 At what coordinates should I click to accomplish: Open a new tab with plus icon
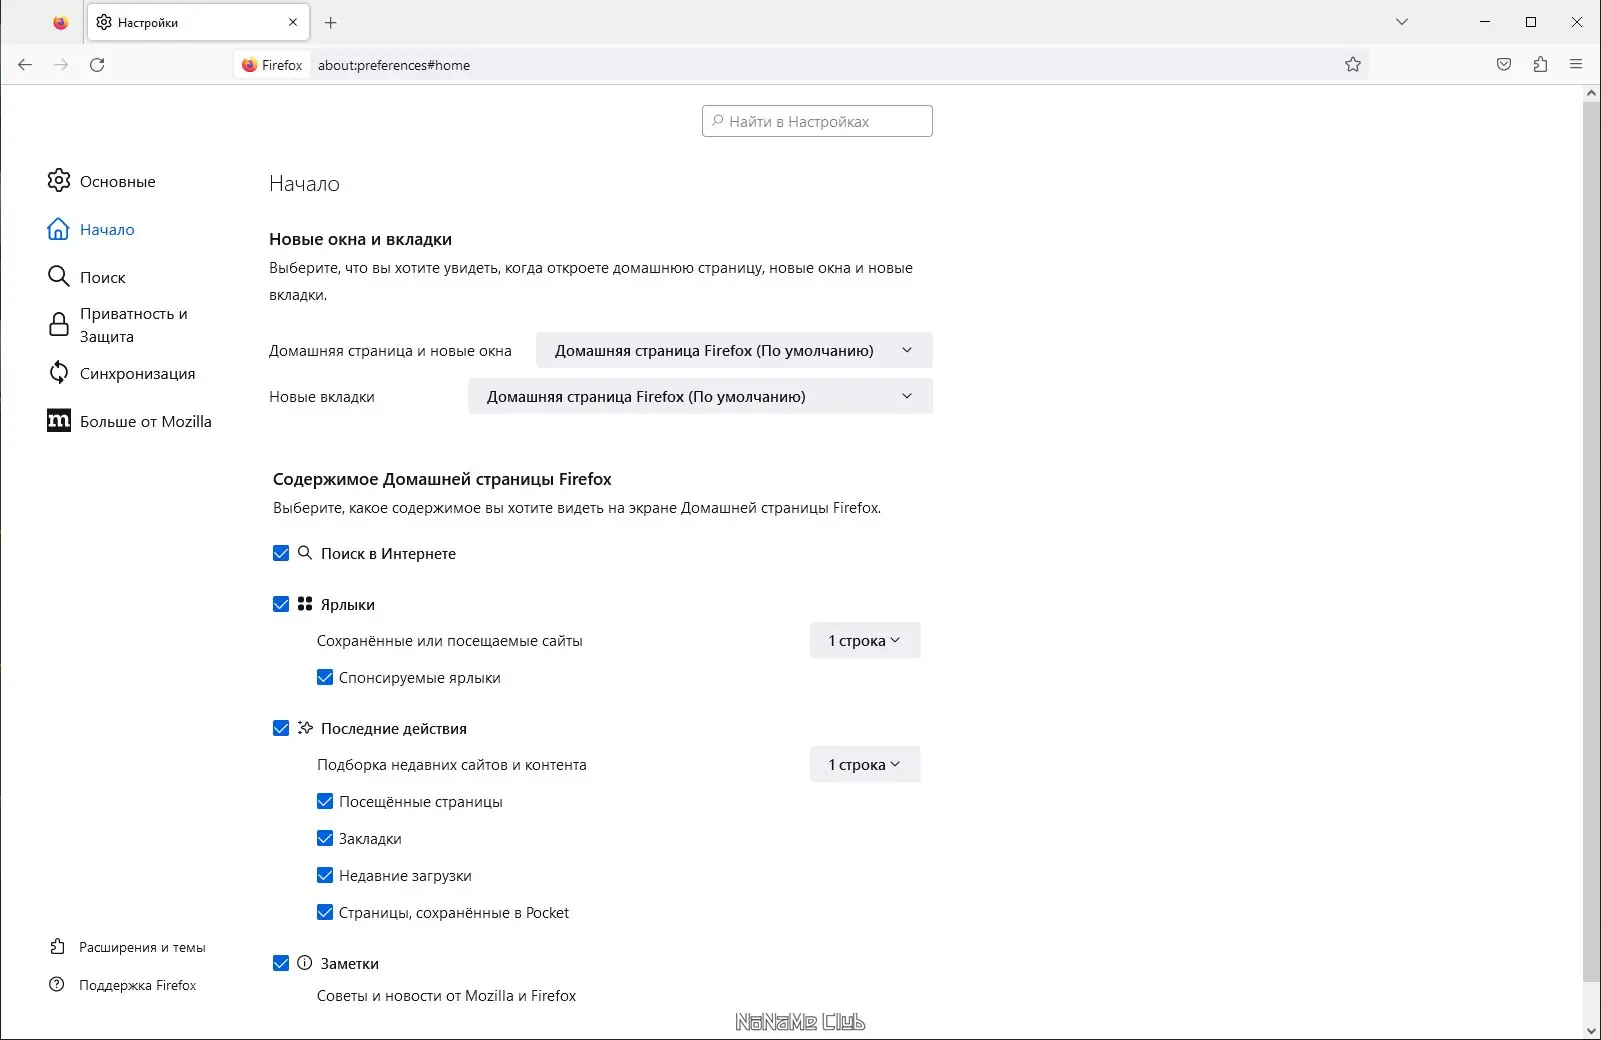tap(331, 22)
